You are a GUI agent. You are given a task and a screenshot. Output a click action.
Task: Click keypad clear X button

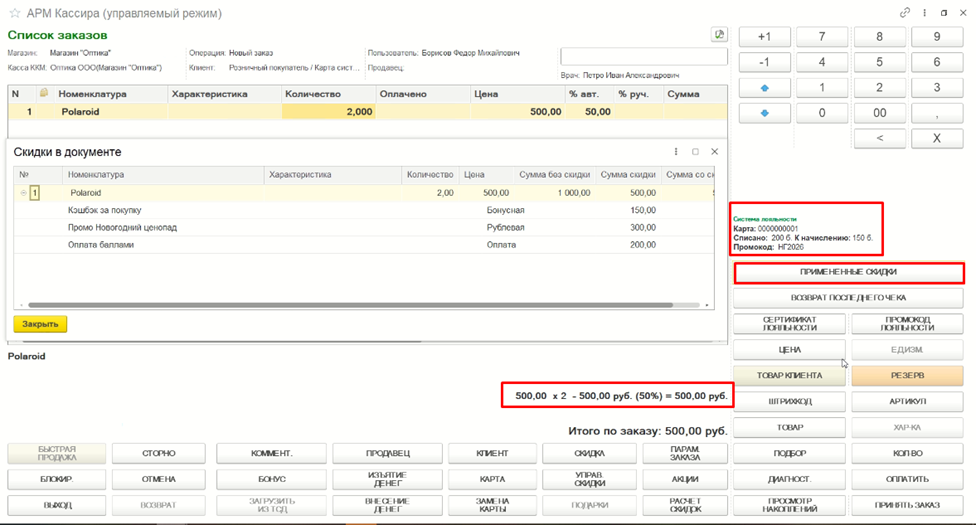937,138
